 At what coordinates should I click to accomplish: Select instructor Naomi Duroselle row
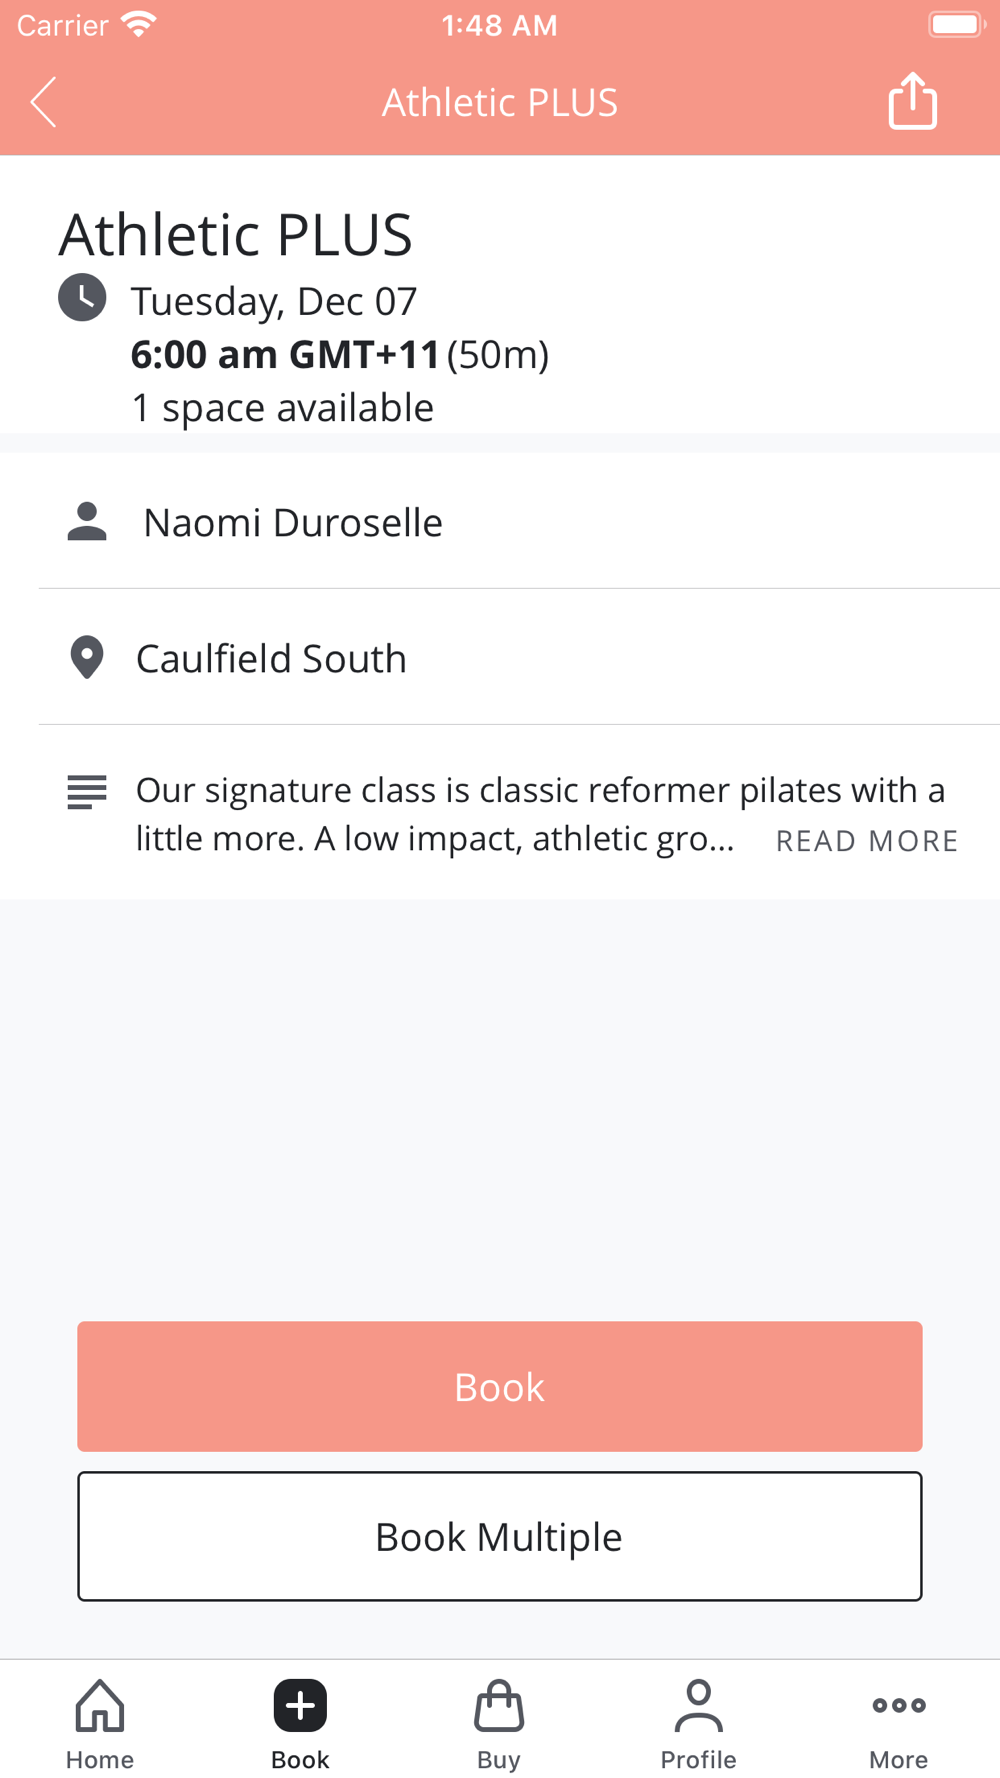(519, 521)
